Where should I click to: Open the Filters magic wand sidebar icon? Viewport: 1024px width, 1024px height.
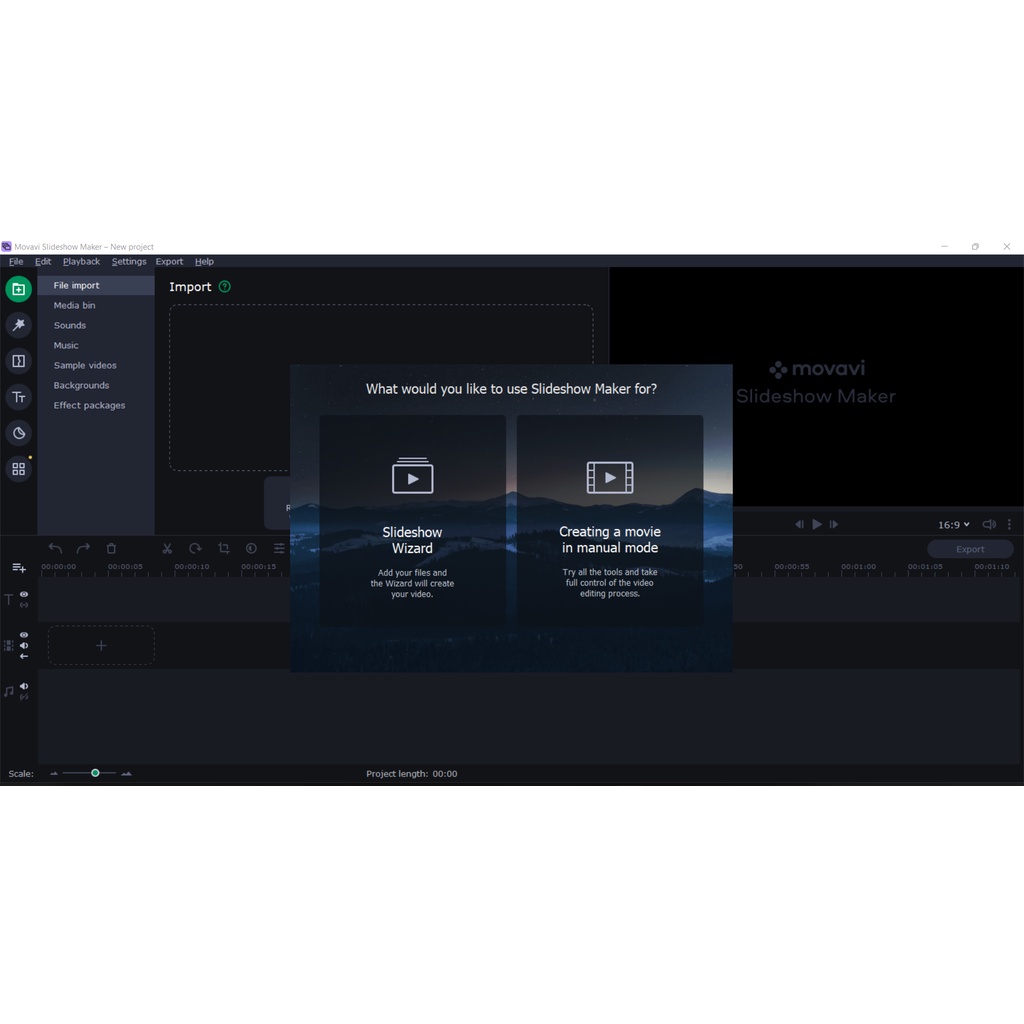18,325
